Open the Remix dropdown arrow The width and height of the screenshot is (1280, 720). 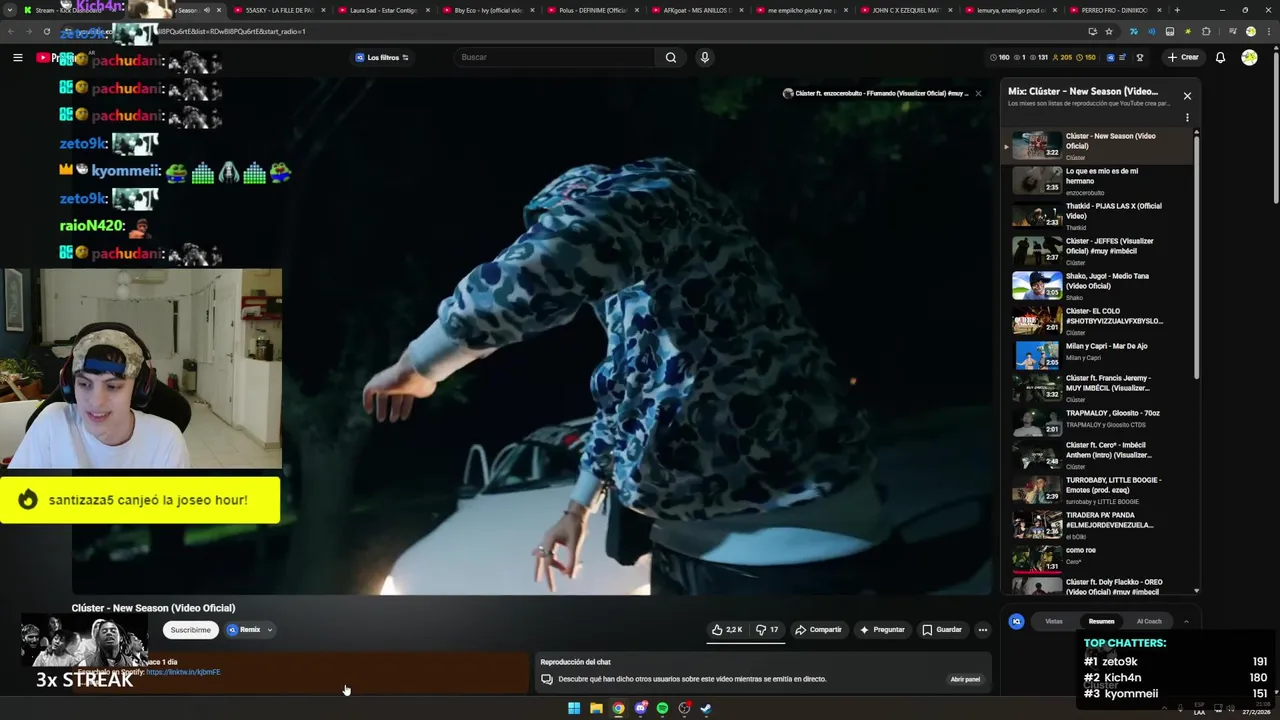tap(270, 630)
